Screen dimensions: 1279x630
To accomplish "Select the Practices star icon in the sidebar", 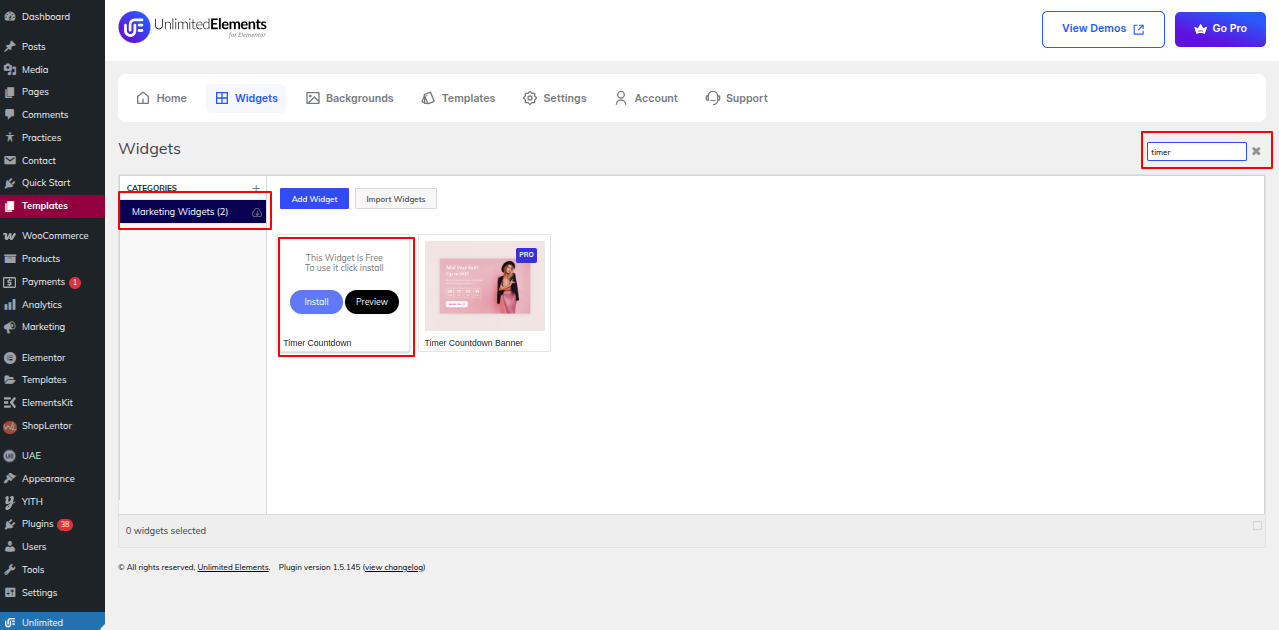I will [10, 138].
